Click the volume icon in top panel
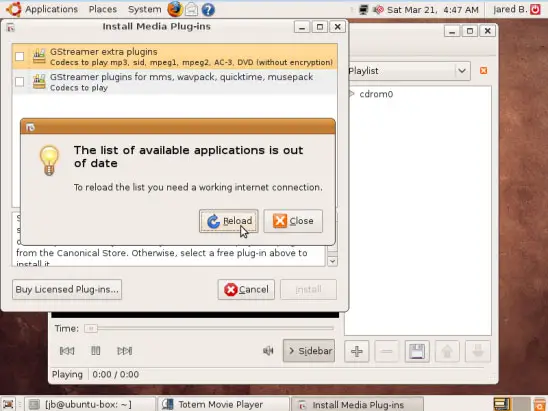The height and width of the screenshot is (411, 548). point(378,9)
